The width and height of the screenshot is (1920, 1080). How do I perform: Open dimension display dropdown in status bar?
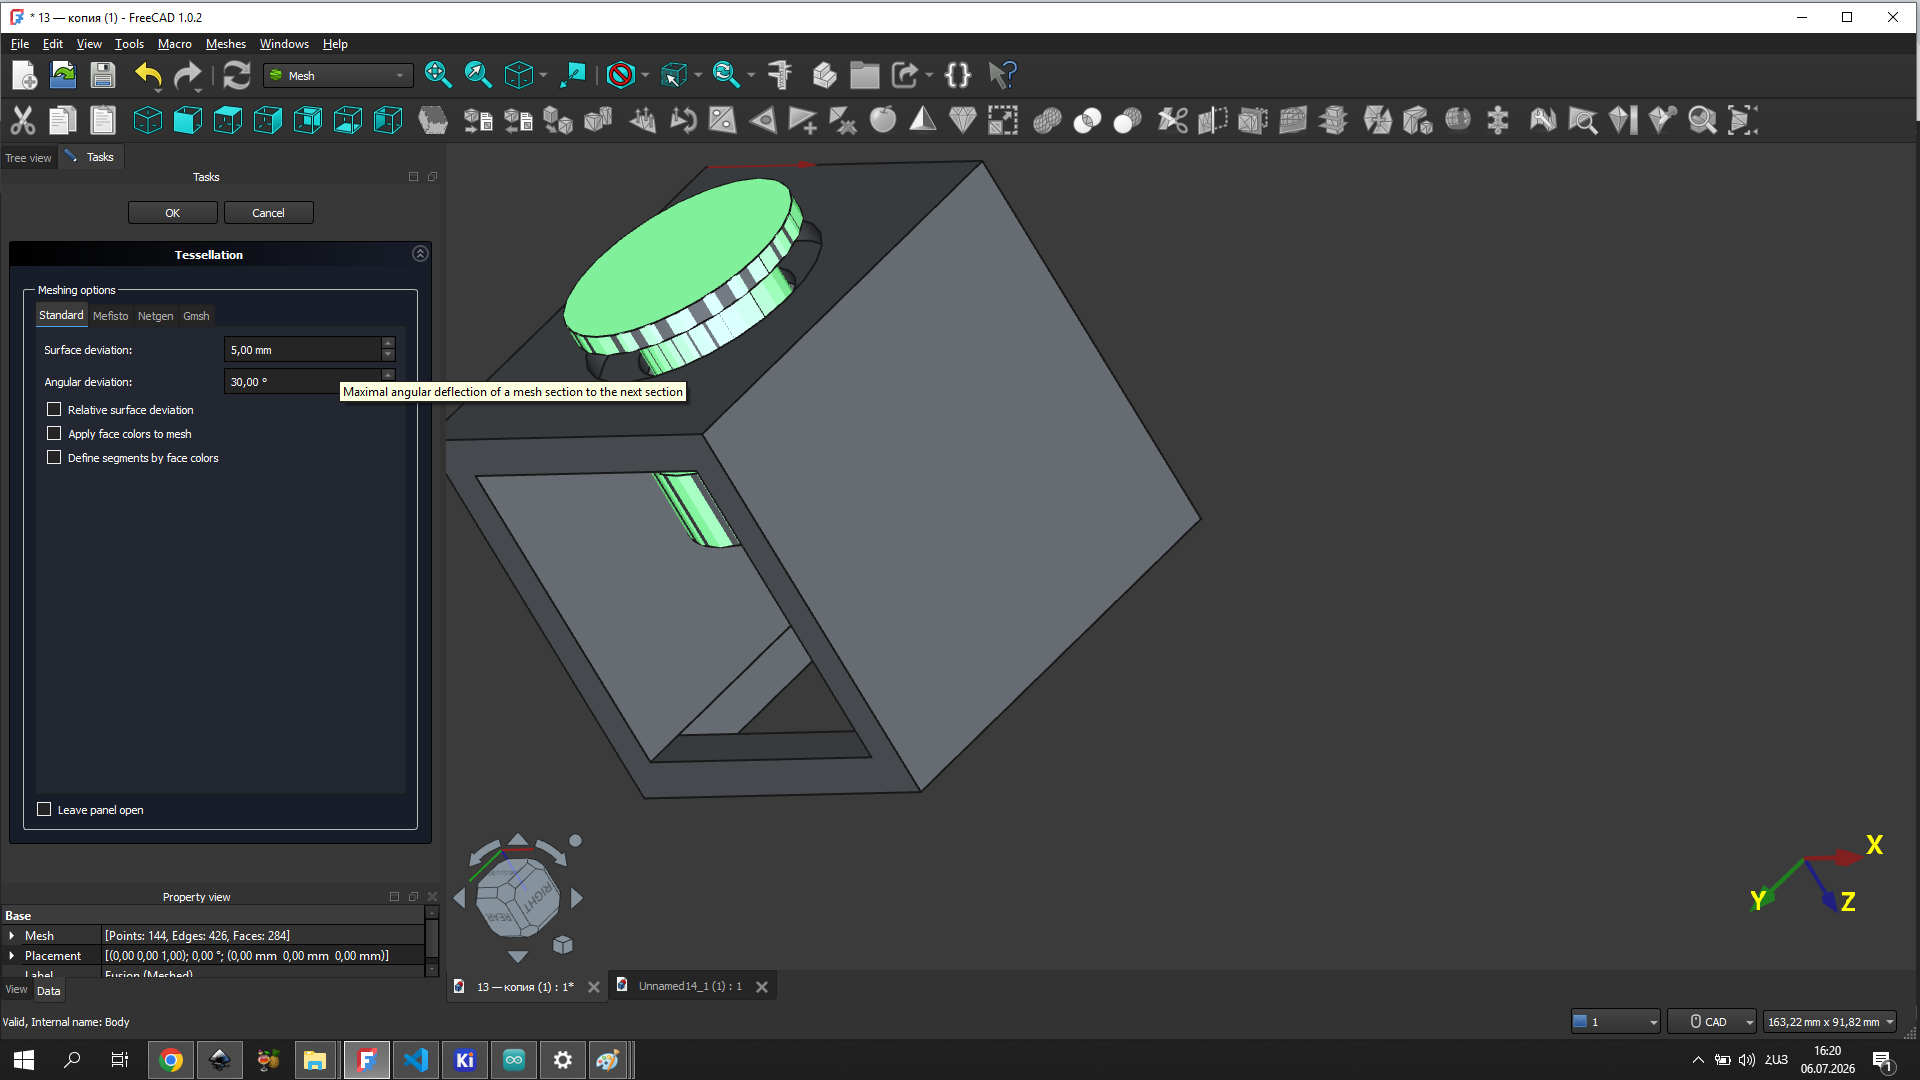point(1830,1022)
